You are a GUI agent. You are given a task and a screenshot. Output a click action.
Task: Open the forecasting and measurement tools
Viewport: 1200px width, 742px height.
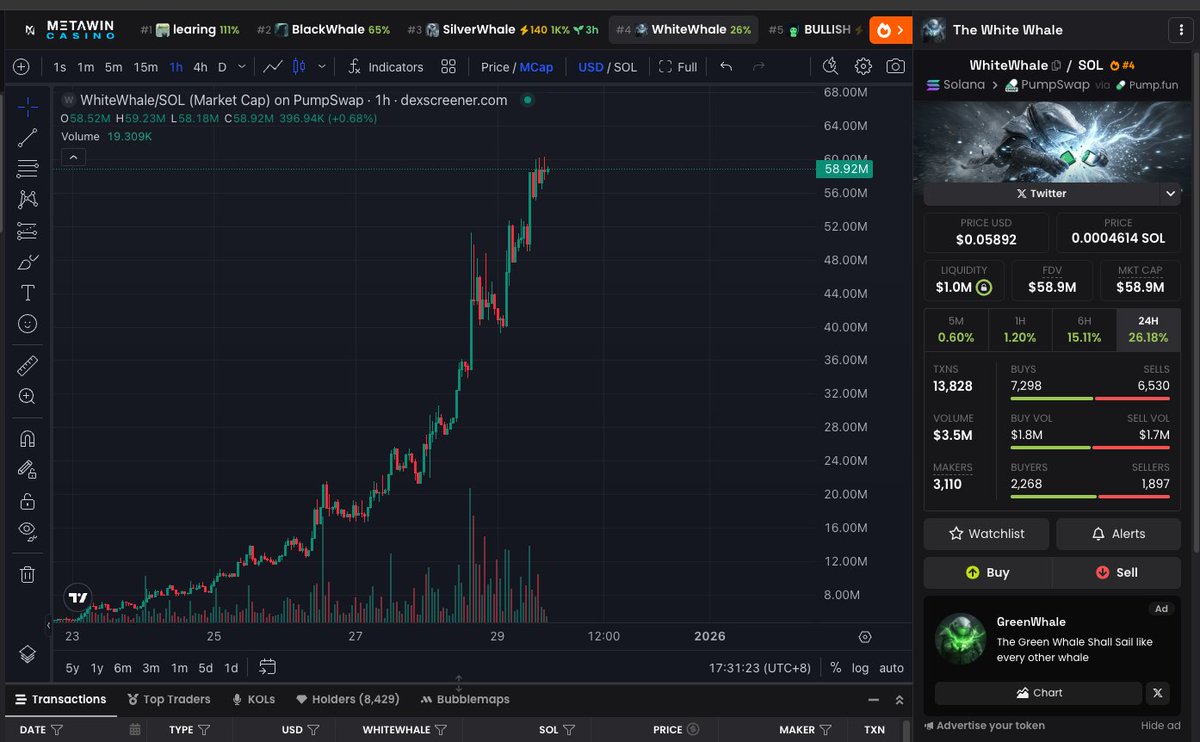(28, 231)
